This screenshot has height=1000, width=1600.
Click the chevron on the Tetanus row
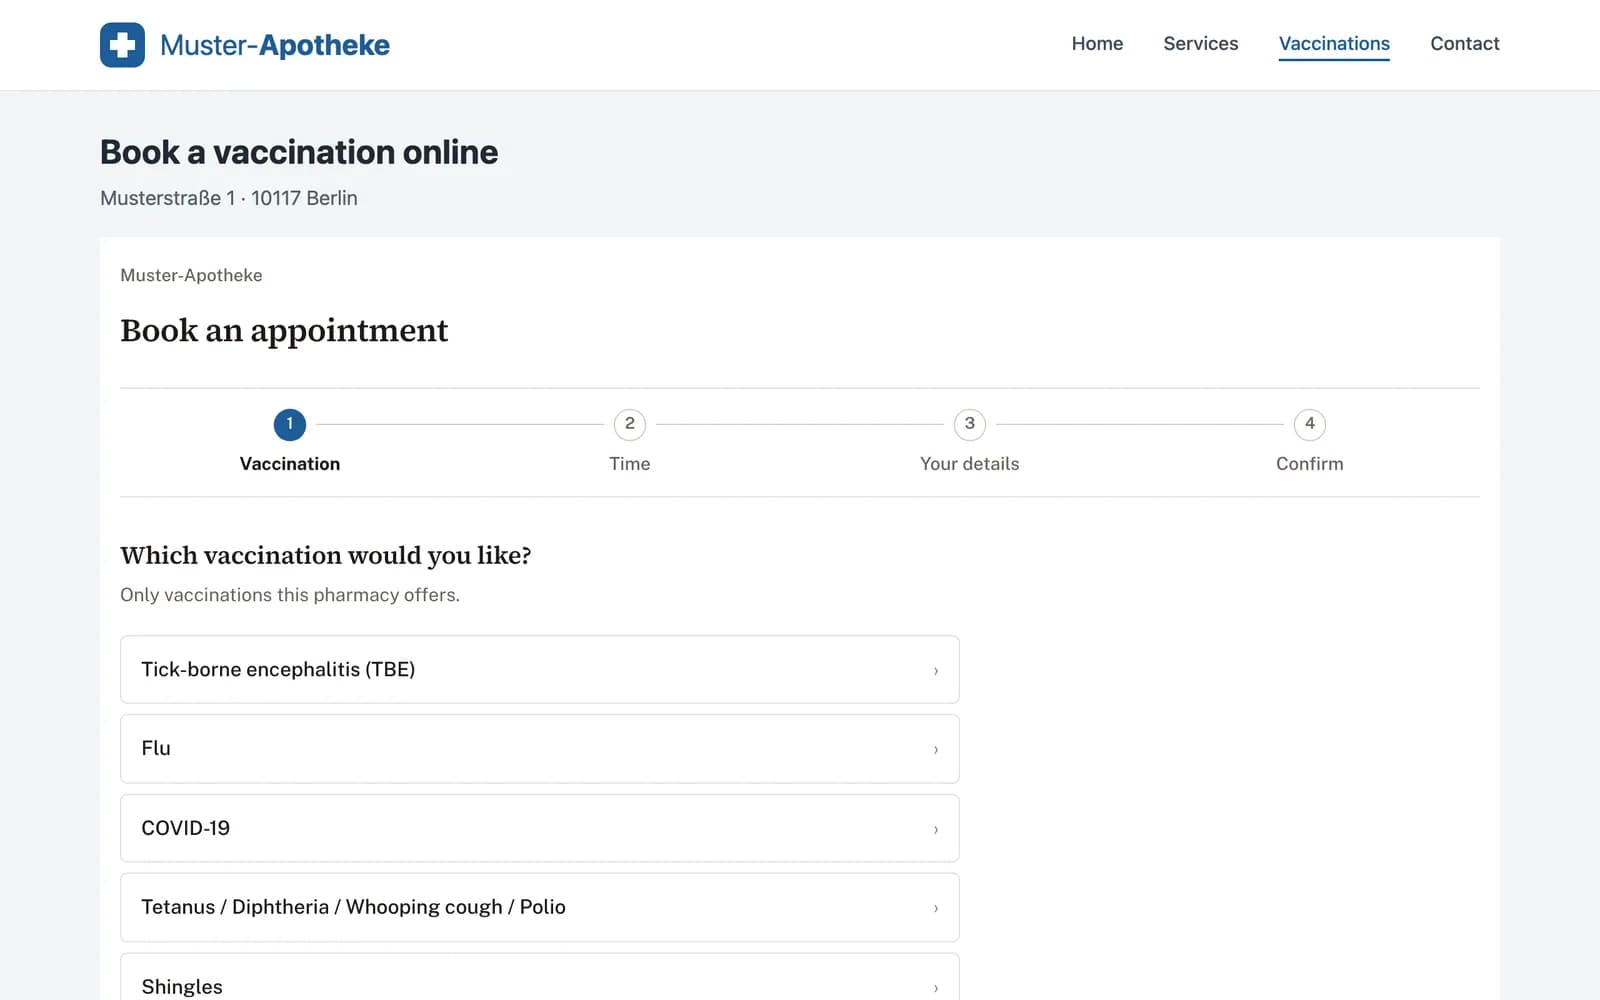pos(936,909)
